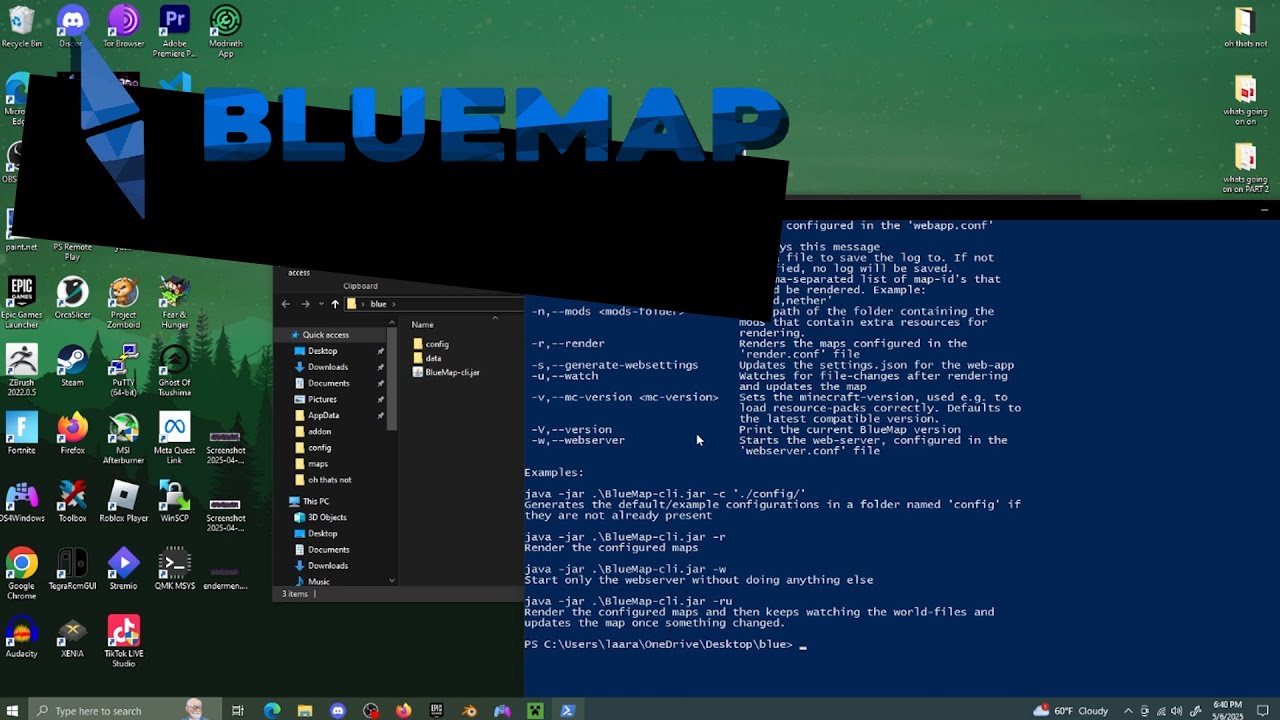
Task: Open the 60°F Cloudy weather widget
Action: tap(1071, 711)
